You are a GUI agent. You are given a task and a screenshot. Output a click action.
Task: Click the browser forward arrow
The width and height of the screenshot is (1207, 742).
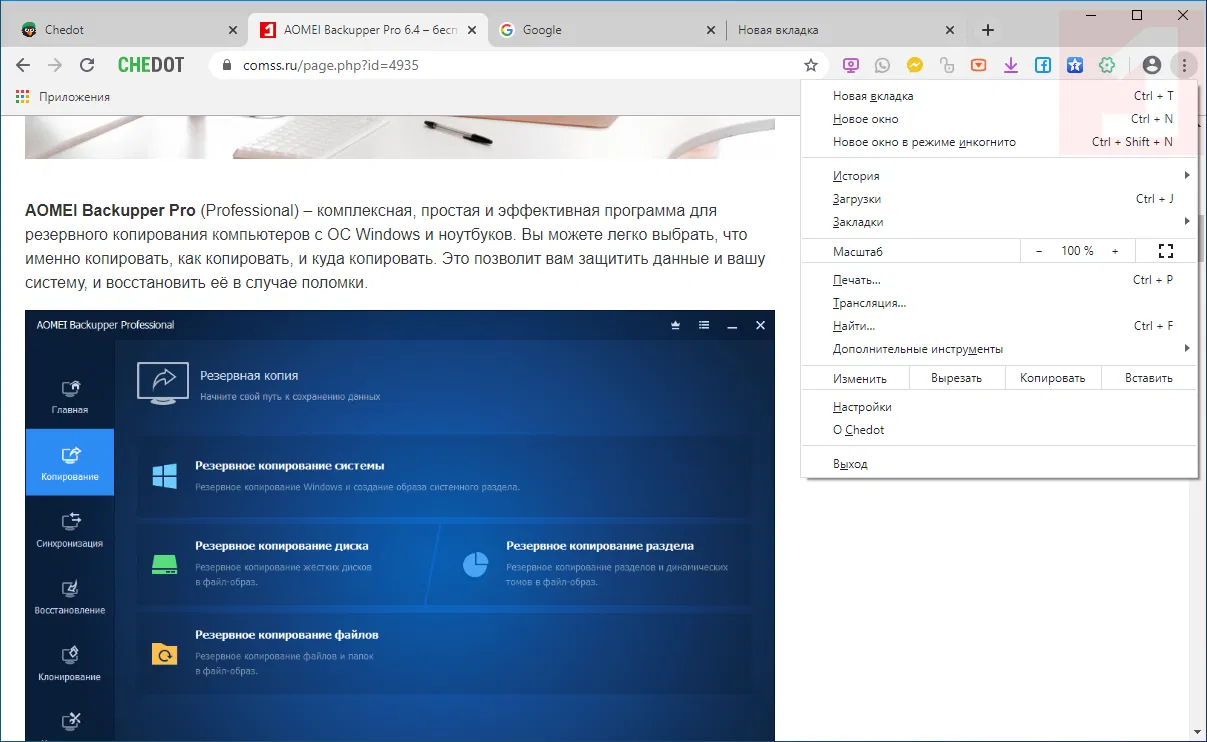55,65
